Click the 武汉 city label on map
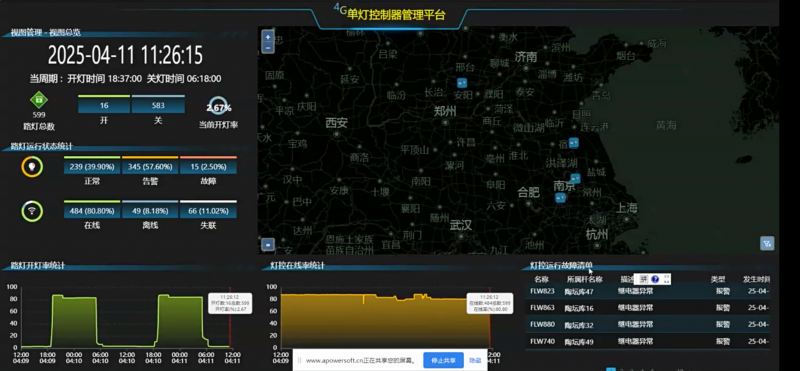Screen dimensions: 800x371 tap(461, 225)
